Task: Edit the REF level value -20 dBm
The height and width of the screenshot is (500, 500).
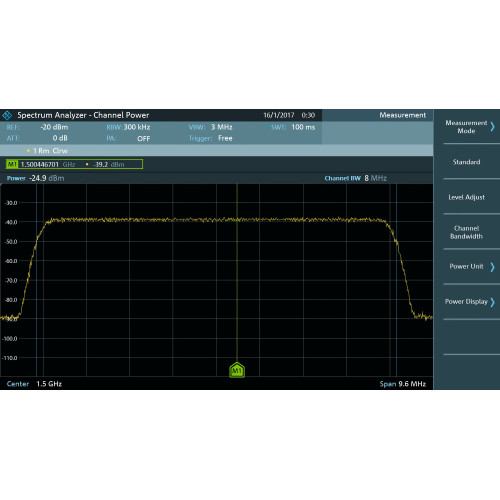Action: coord(54,127)
